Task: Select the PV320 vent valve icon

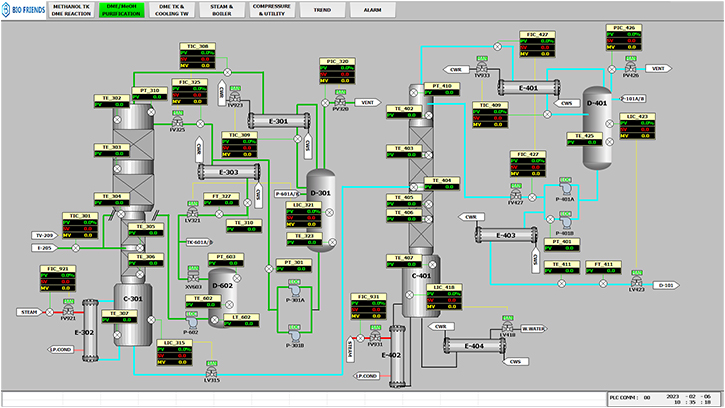Action: click(x=340, y=101)
